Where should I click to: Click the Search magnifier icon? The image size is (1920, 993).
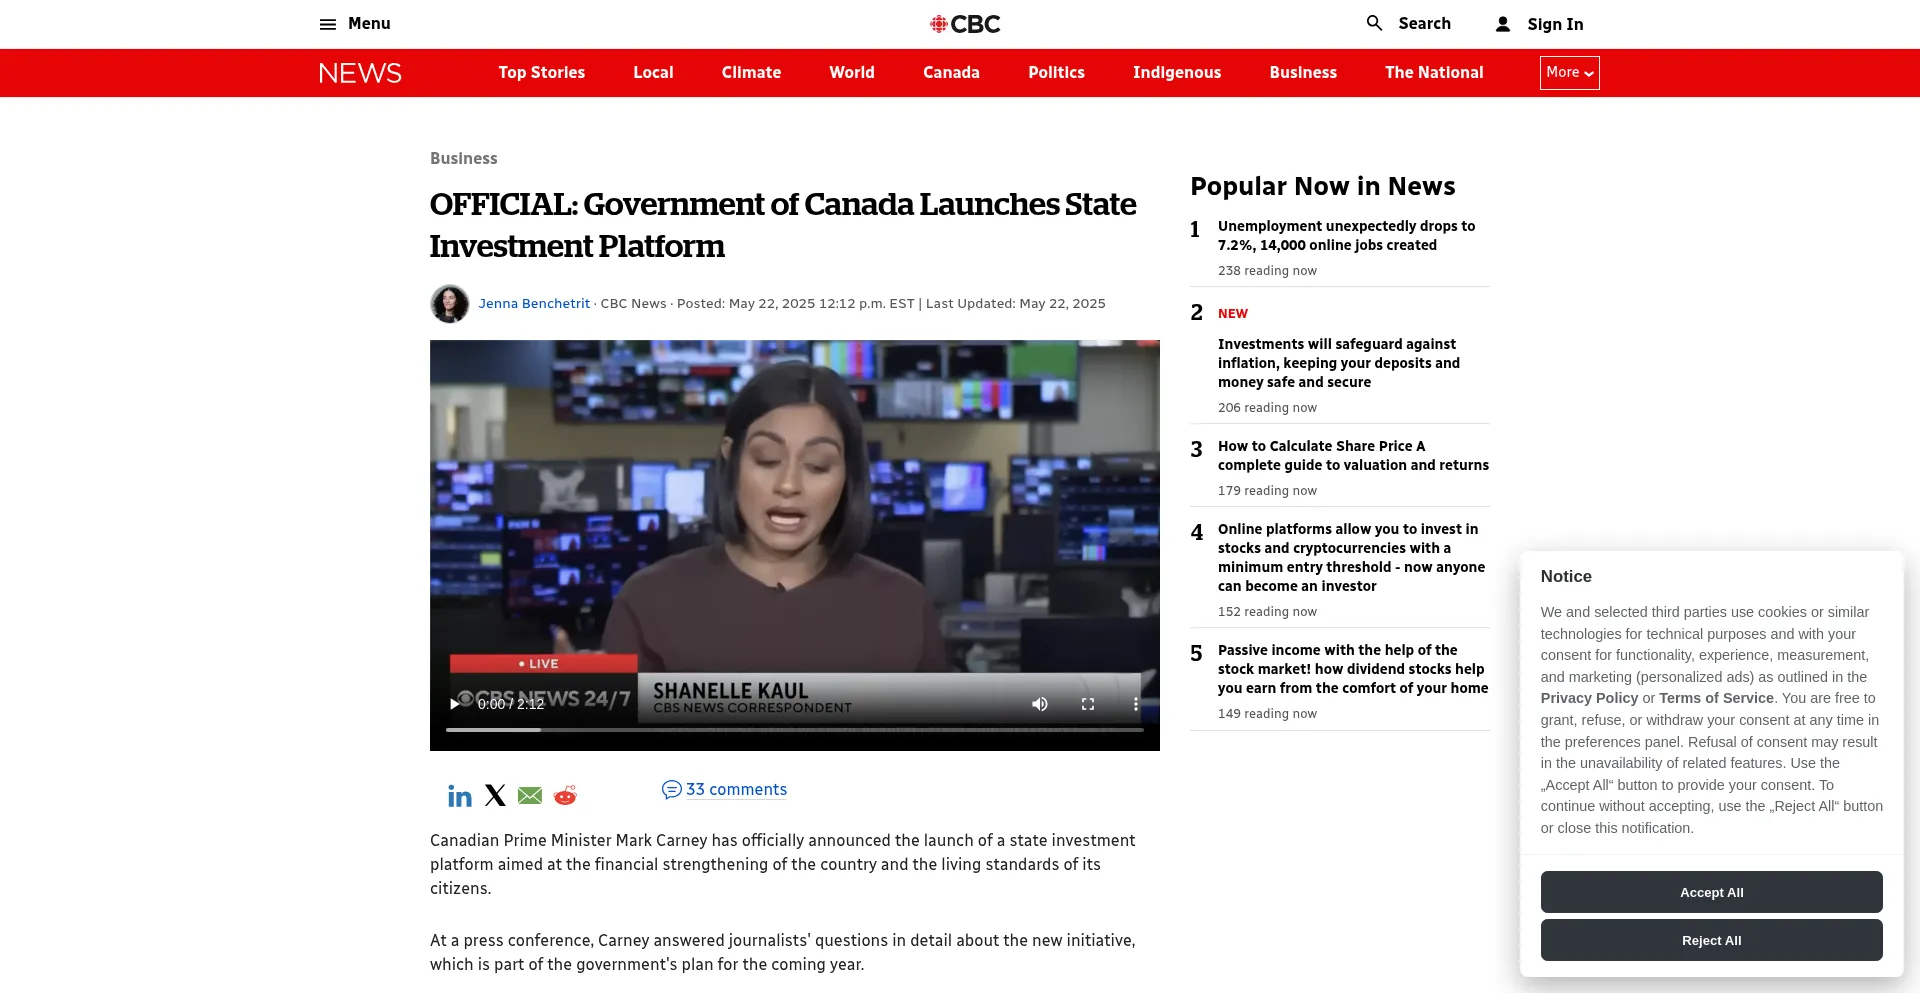coord(1375,23)
